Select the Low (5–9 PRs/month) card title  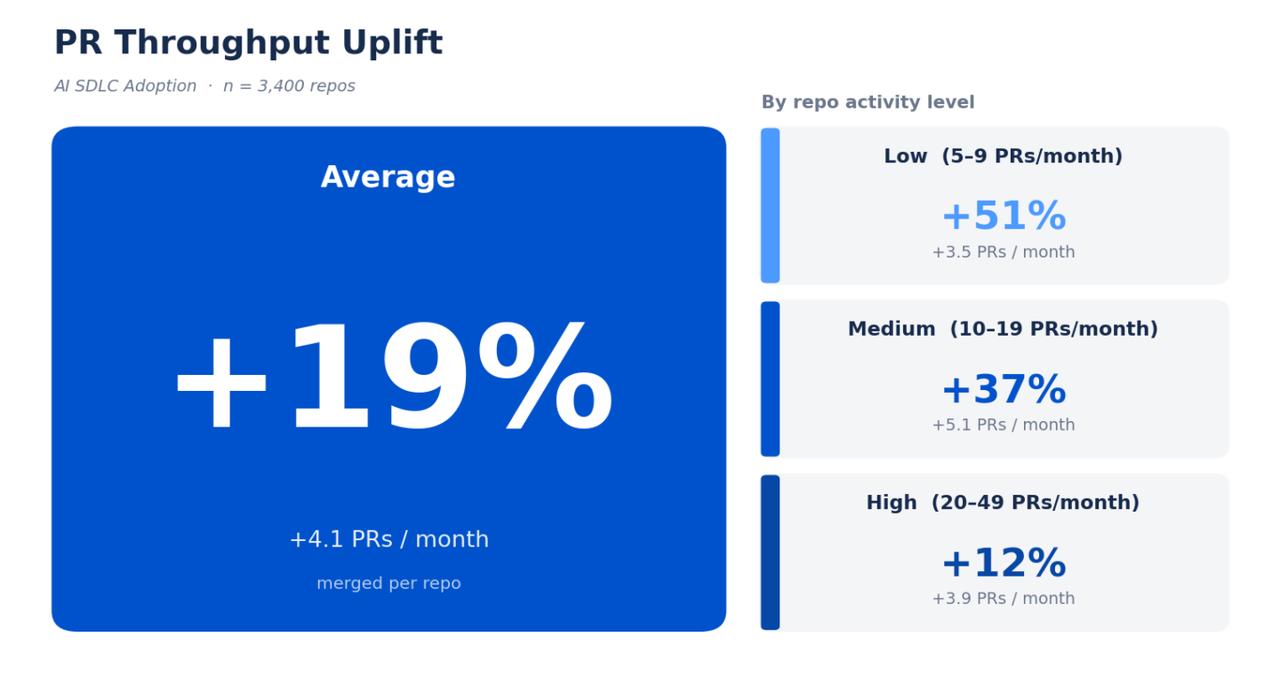click(1003, 156)
